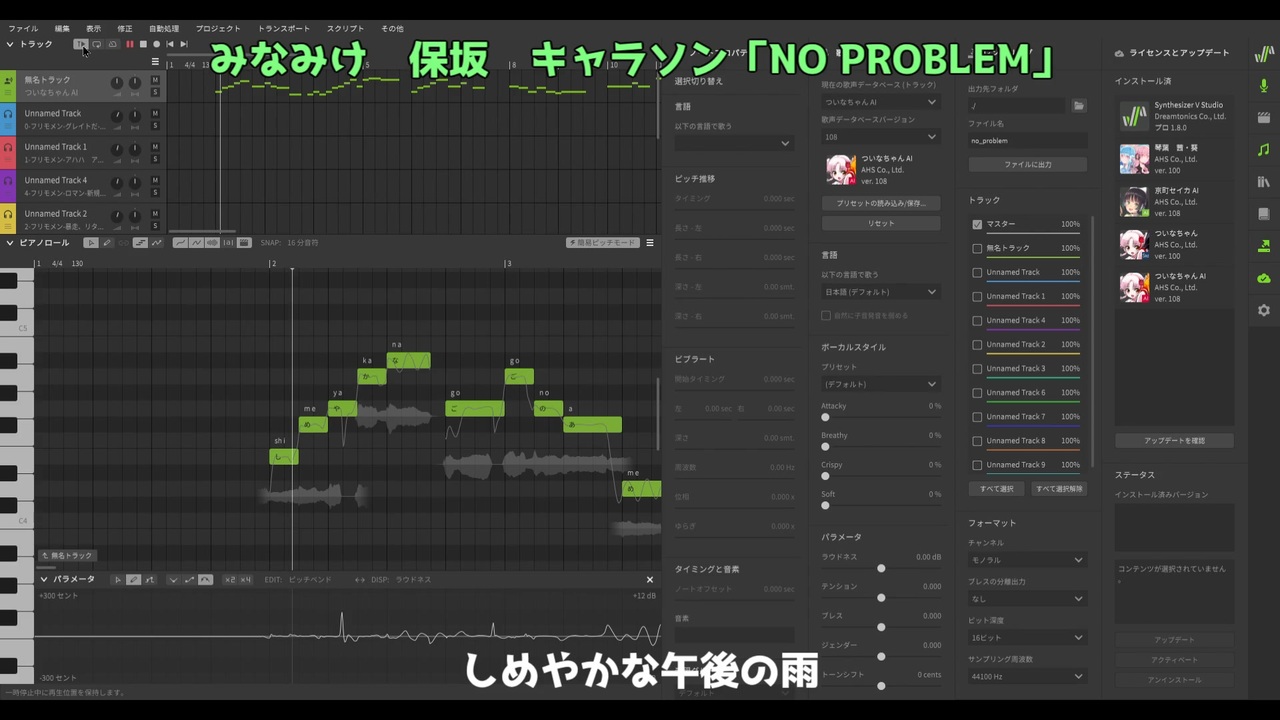1280x720 pixels.
Task: Adjust the ラウドネス parameter slider
Action: pyautogui.click(x=881, y=569)
